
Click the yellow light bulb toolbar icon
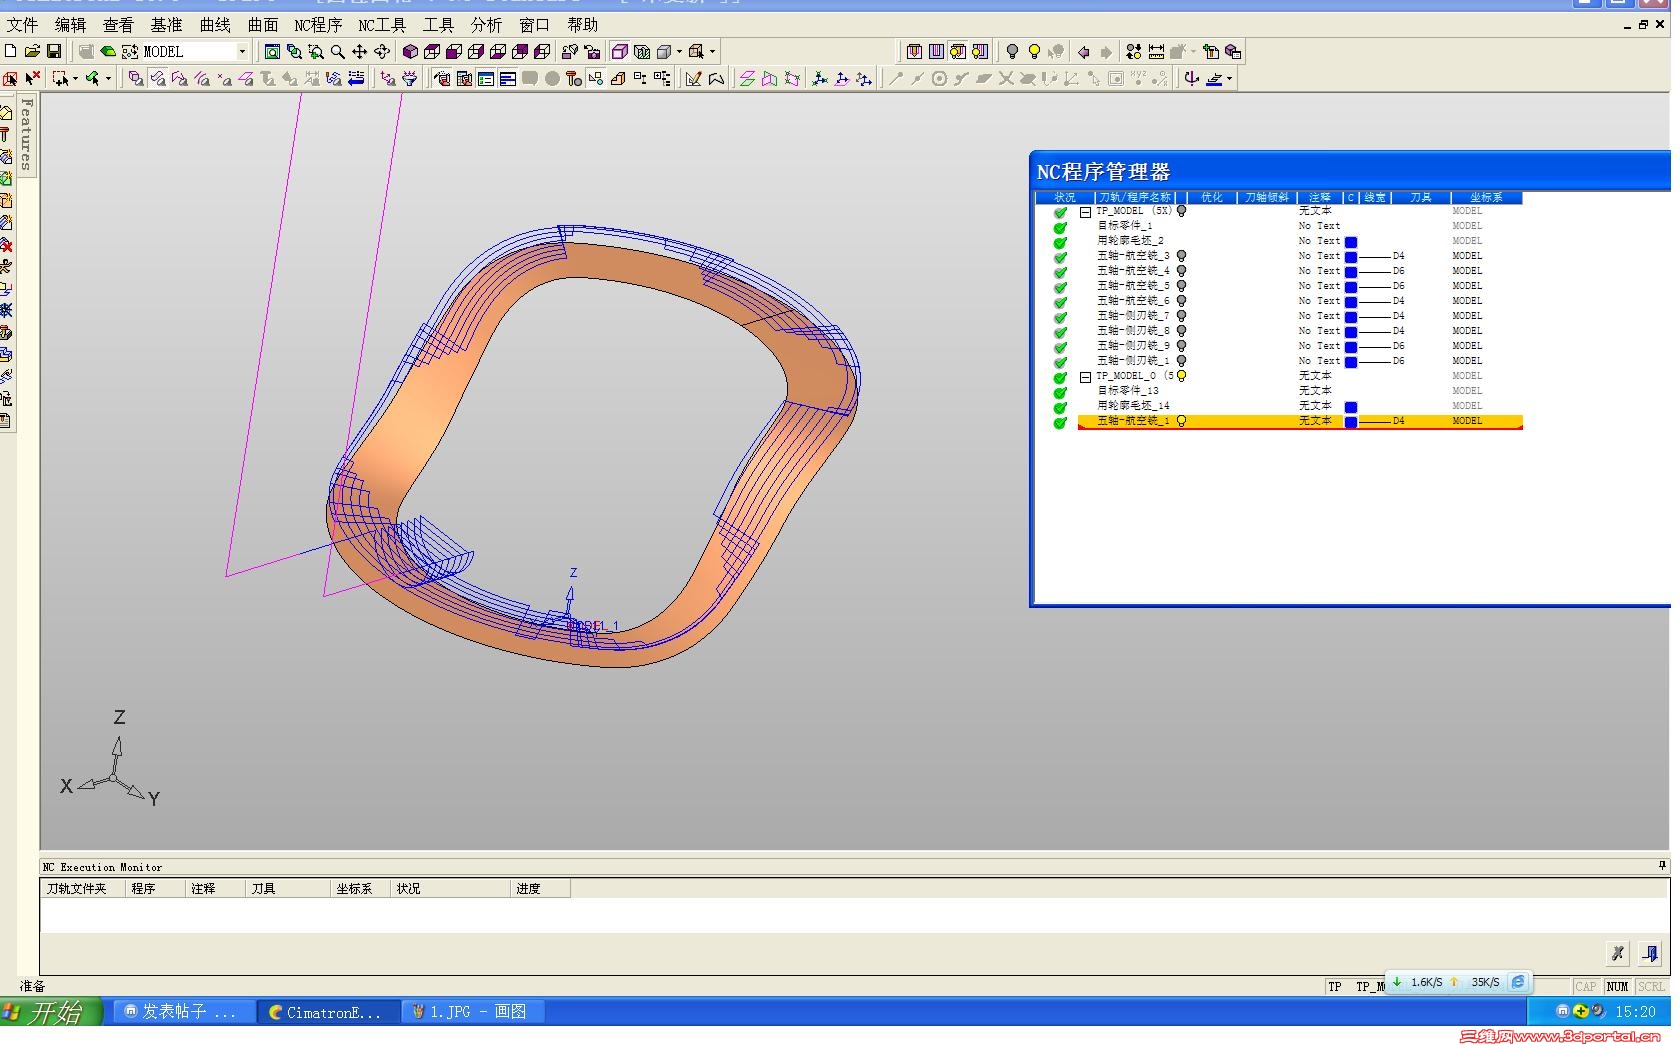(x=1034, y=52)
